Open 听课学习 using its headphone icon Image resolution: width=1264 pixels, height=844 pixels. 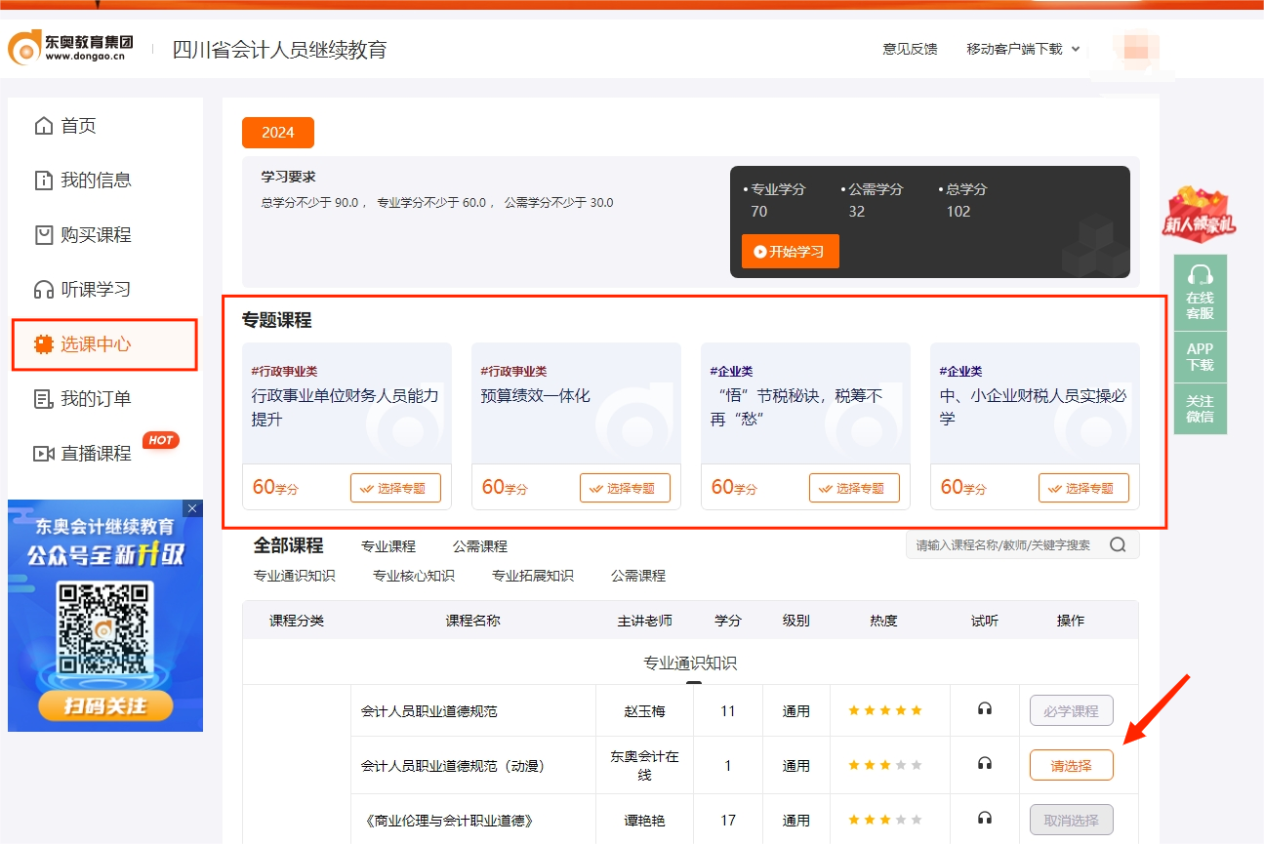pyautogui.click(x=43, y=289)
